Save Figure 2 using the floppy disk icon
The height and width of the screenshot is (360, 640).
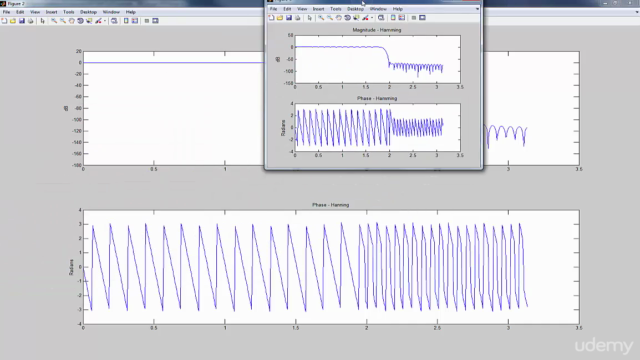point(22,21)
